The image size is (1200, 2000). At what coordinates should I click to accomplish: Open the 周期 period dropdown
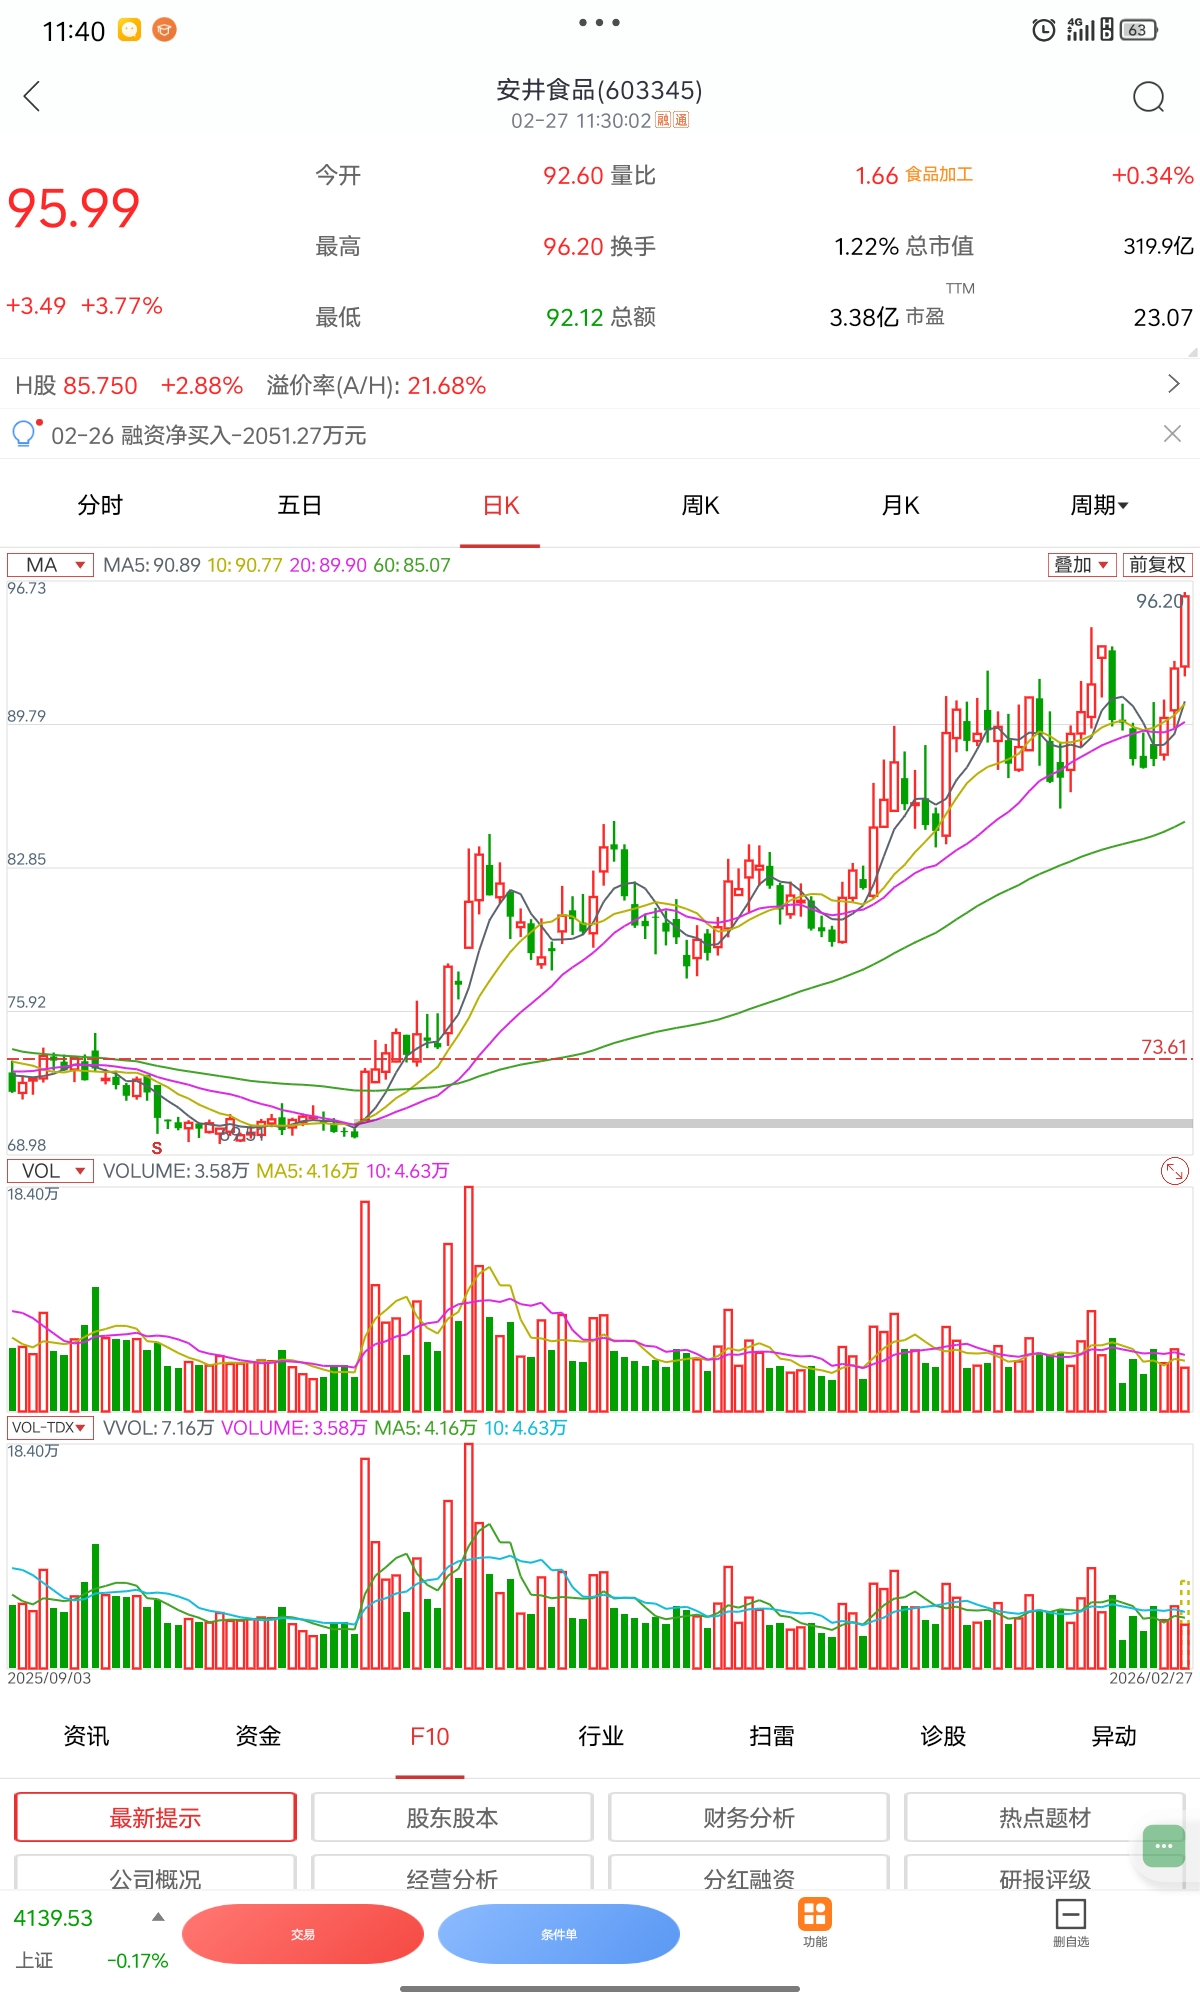tap(1099, 506)
